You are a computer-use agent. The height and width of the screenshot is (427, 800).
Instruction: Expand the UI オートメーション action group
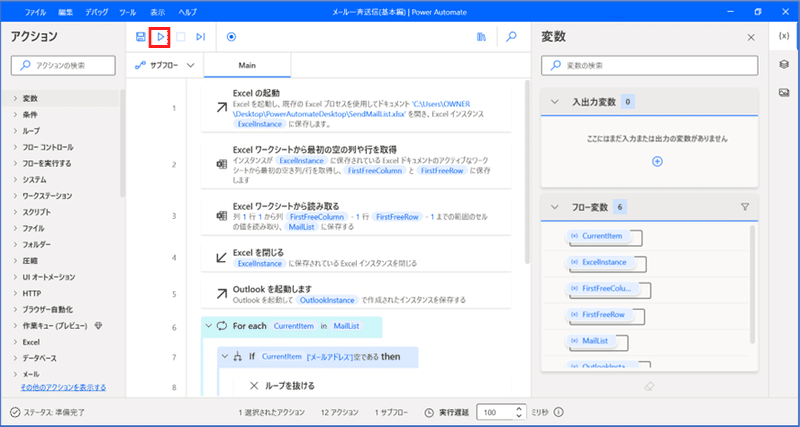16,277
